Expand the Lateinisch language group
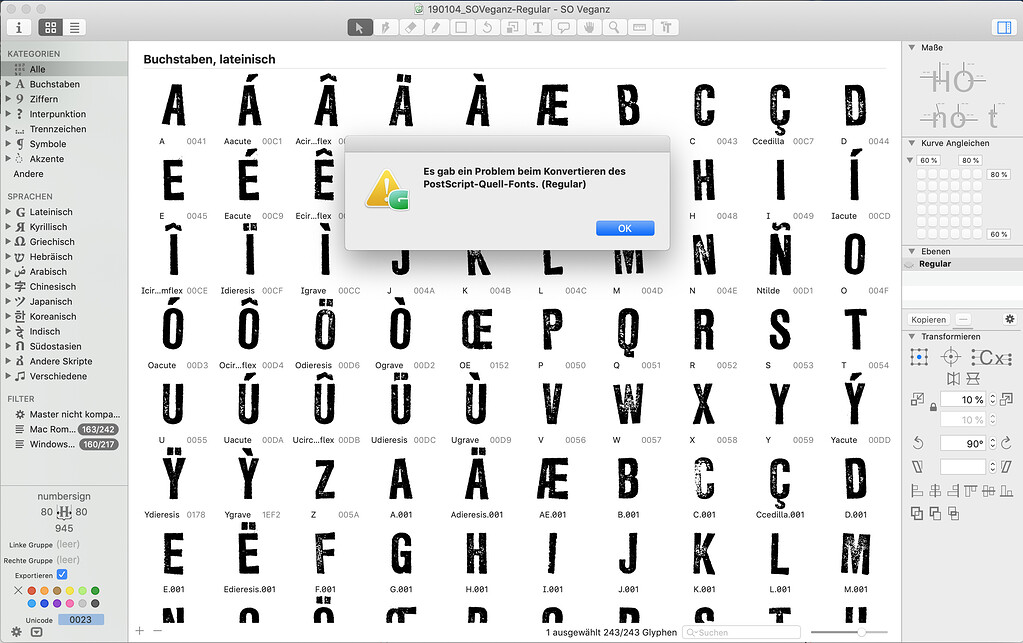 tap(8, 212)
